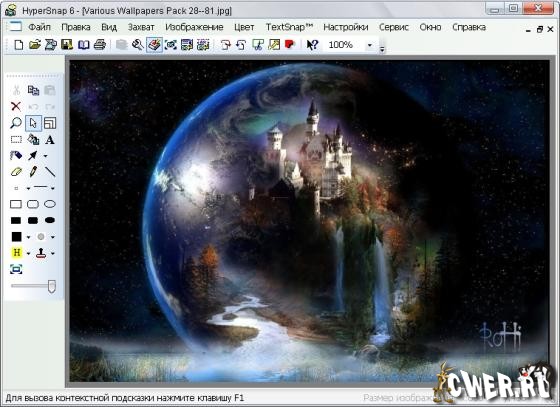Open the line style dropdown
Viewport: 560px width, 407px height.
pyautogui.click(x=52, y=188)
